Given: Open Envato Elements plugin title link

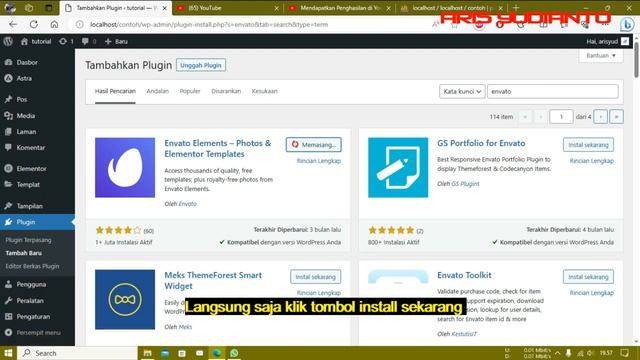Looking at the screenshot, I should point(218,149).
